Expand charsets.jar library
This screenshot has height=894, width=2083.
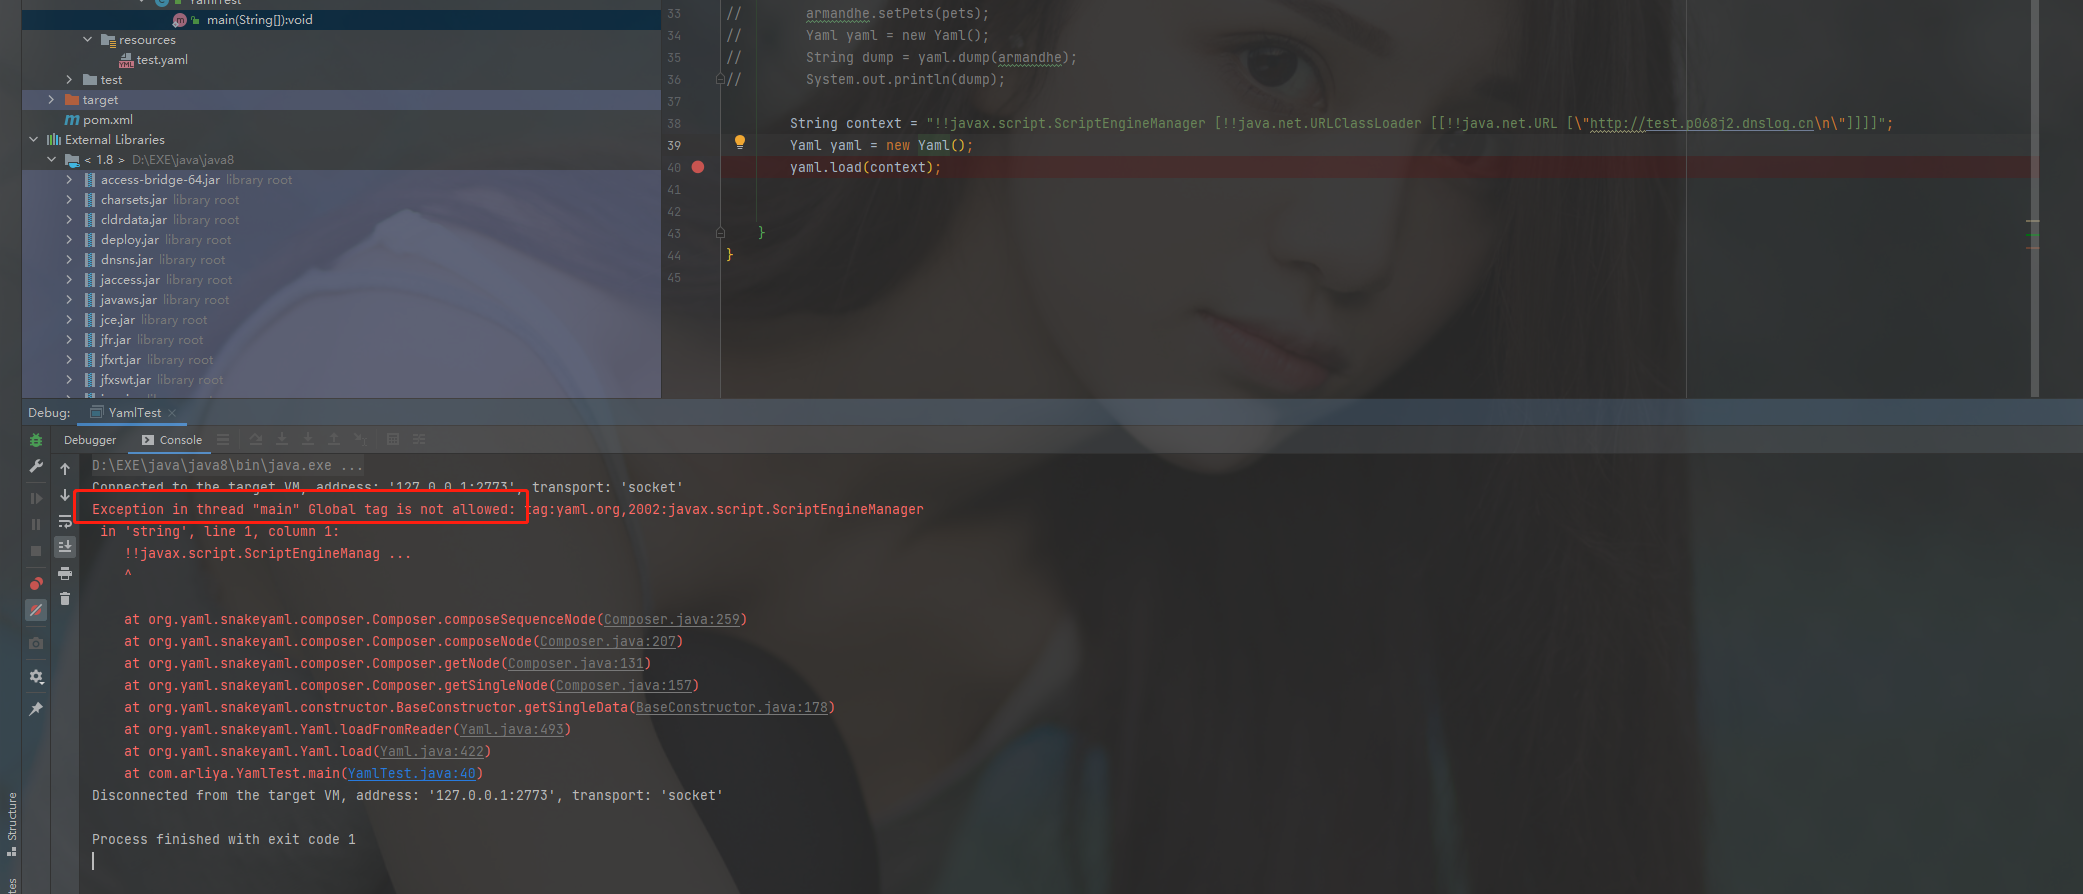[x=69, y=200]
